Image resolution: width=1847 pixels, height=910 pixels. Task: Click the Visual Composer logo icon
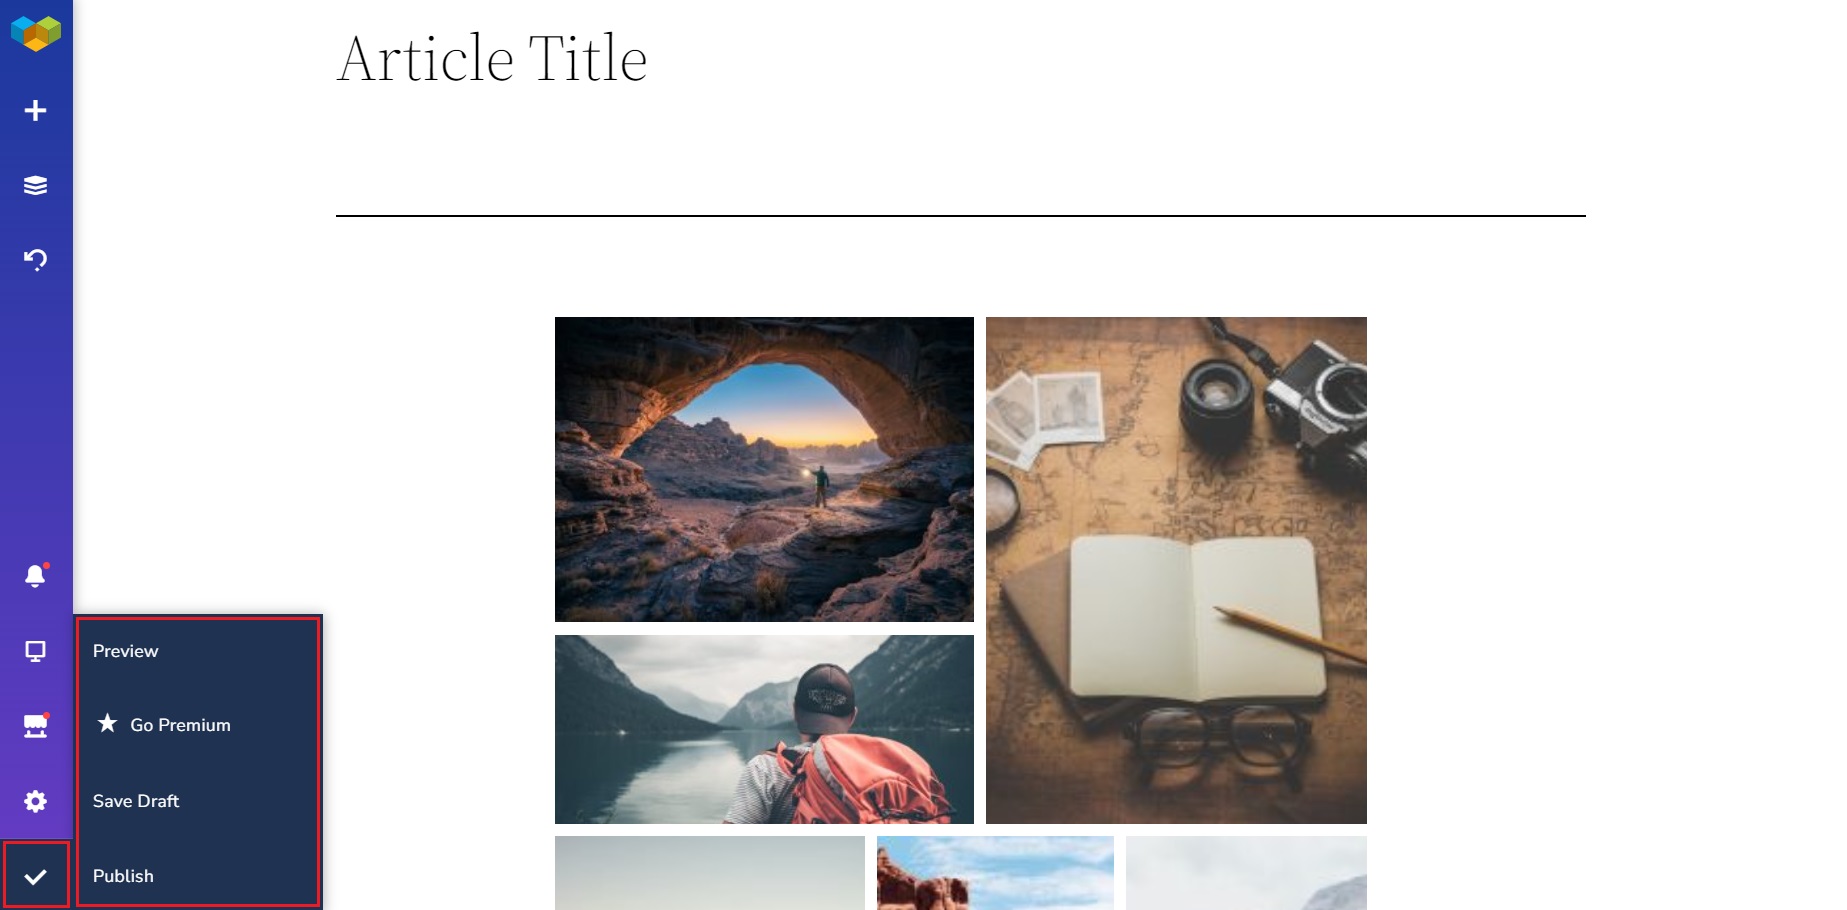36,33
